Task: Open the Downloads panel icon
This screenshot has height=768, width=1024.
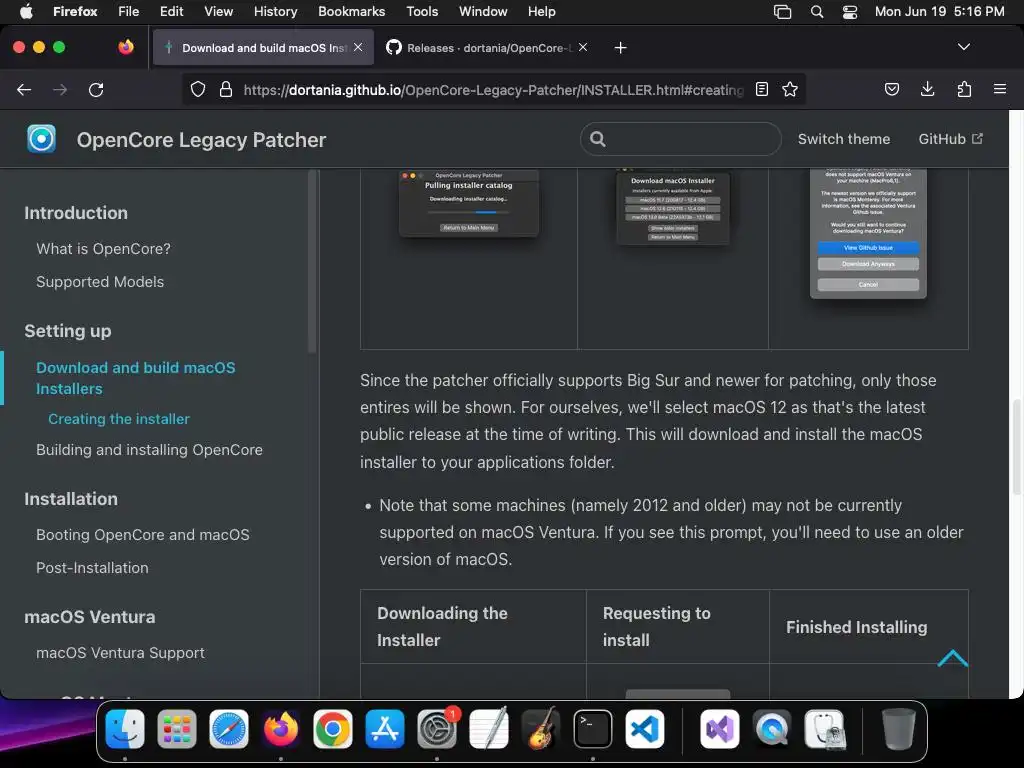Action: (x=927, y=89)
